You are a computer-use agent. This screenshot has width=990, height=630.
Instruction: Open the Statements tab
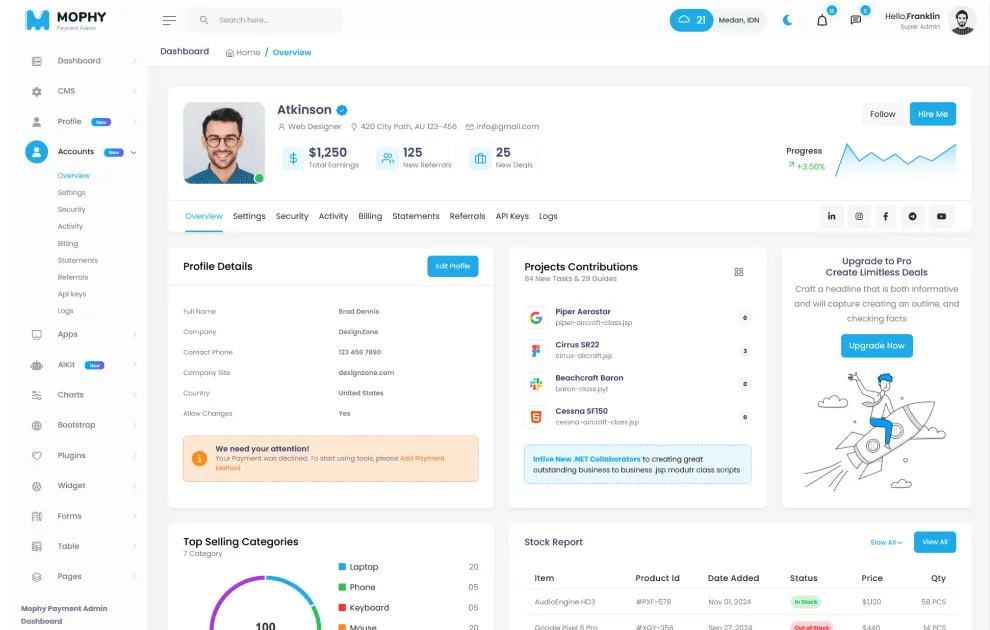415,217
